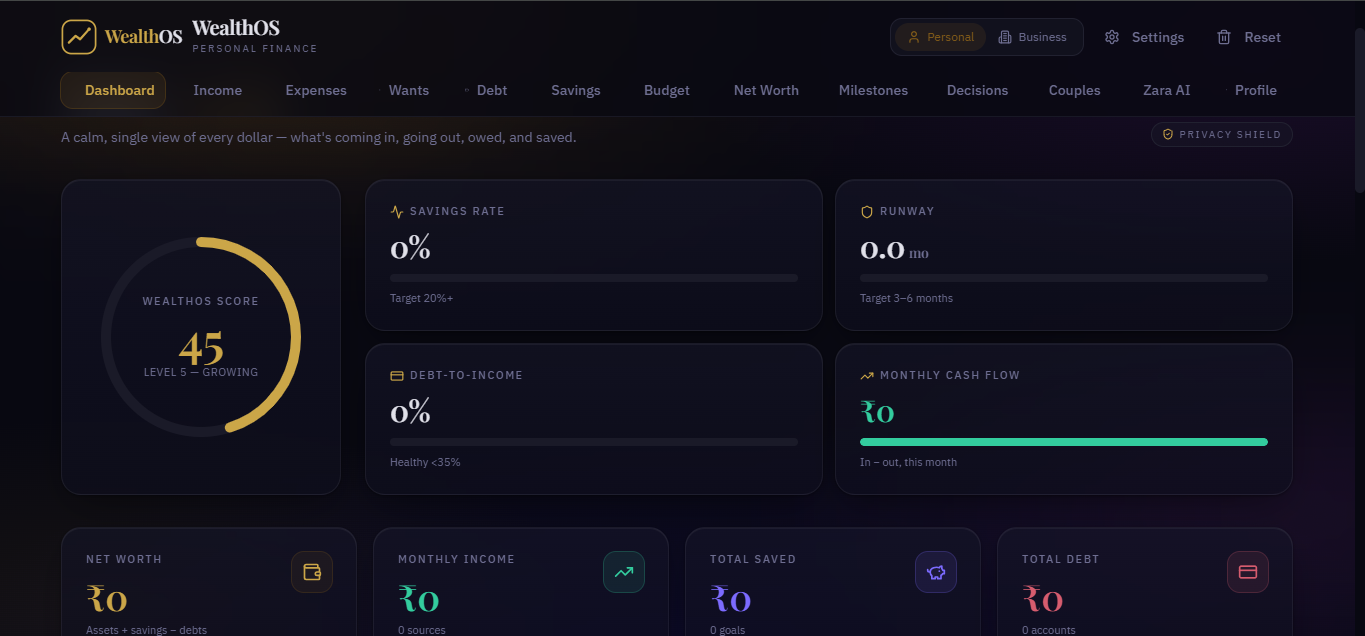The height and width of the screenshot is (636, 1365).
Task: Go to the Budget tab
Action: pyautogui.click(x=667, y=90)
